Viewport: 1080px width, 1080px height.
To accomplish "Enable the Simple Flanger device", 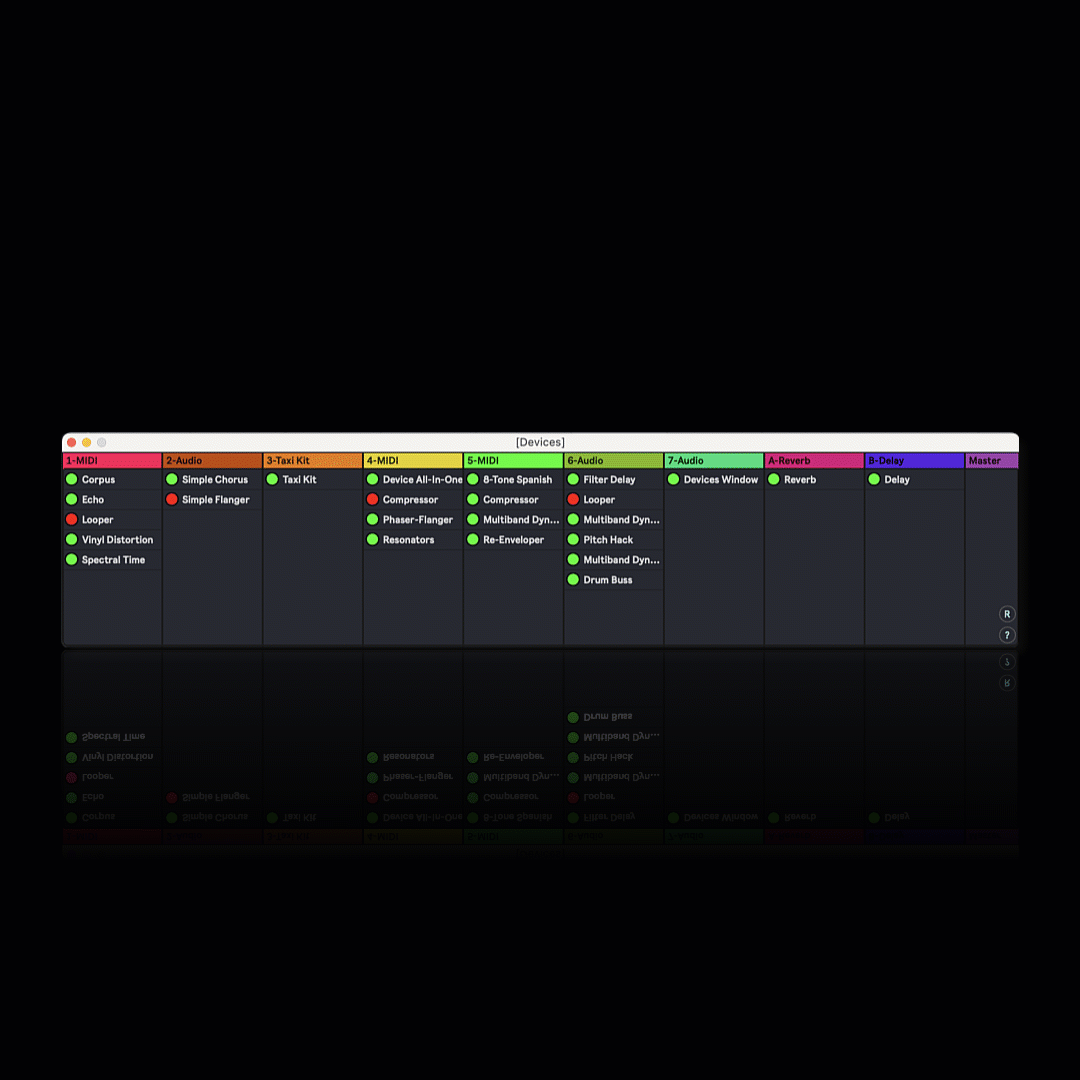I will point(172,500).
